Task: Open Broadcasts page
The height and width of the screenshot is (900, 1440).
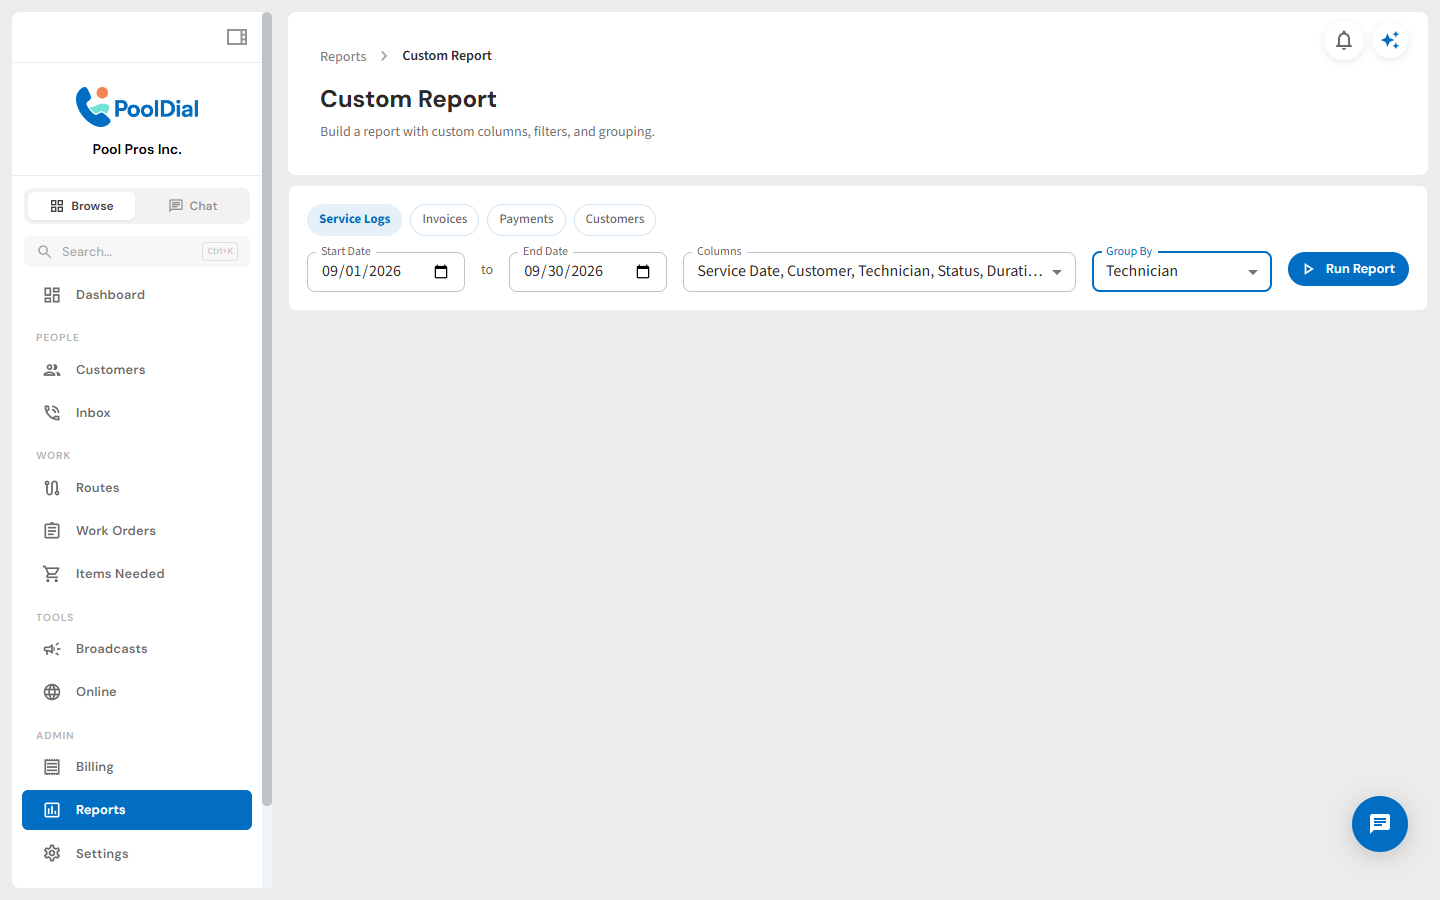Action: click(137, 649)
